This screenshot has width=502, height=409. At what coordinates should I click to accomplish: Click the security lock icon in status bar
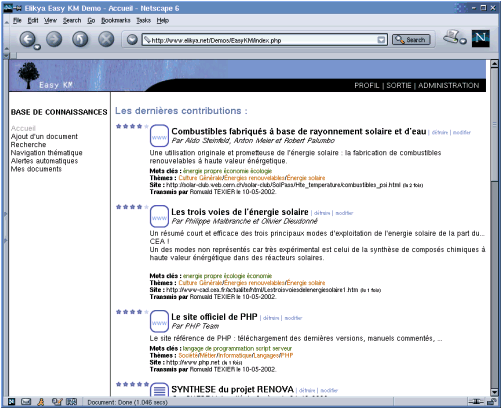491,402
